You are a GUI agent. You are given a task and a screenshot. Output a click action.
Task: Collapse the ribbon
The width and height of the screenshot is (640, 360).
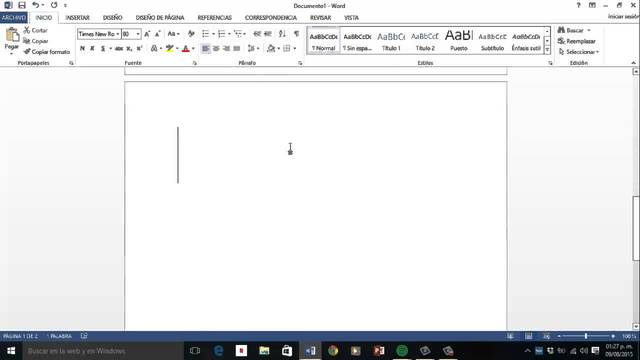633,63
